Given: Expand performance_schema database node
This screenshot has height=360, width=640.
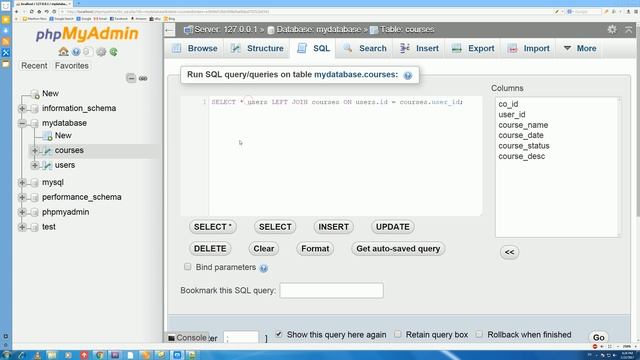Looking at the screenshot, I should click(x=22, y=197).
